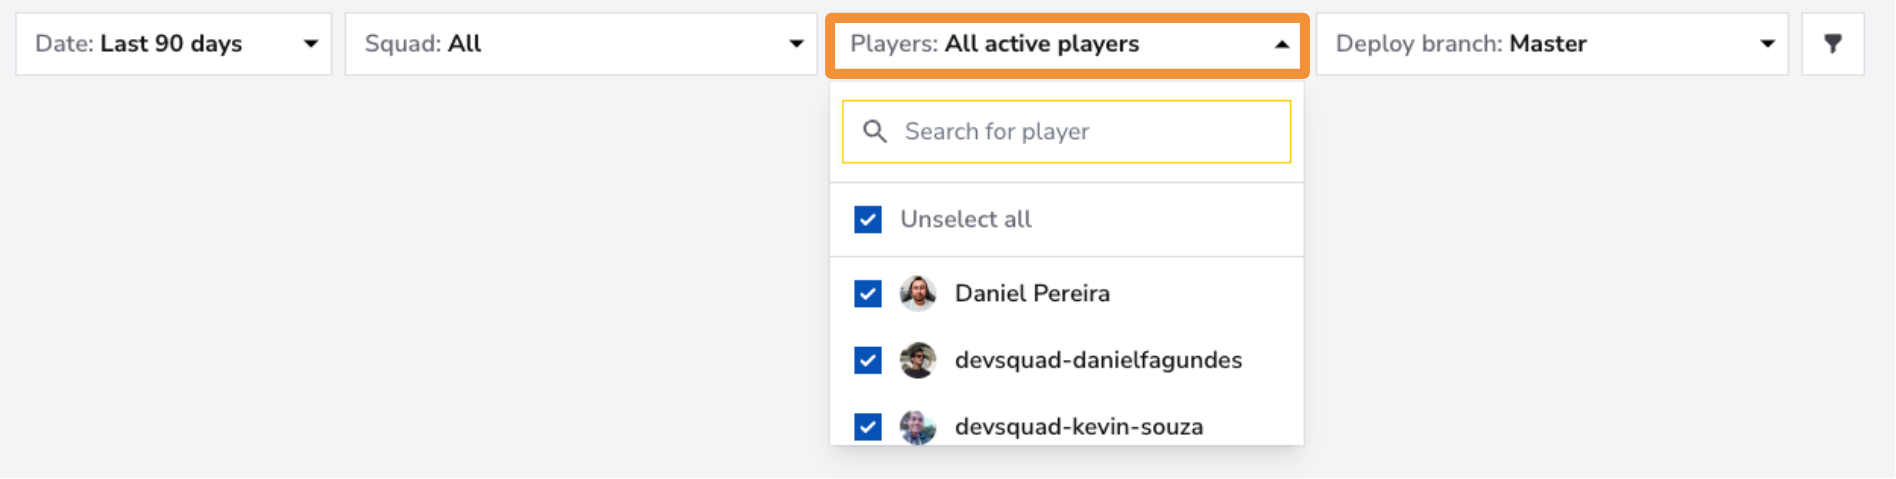Collapse the Players: All active players dropdown
1896x479 pixels.
(1067, 44)
